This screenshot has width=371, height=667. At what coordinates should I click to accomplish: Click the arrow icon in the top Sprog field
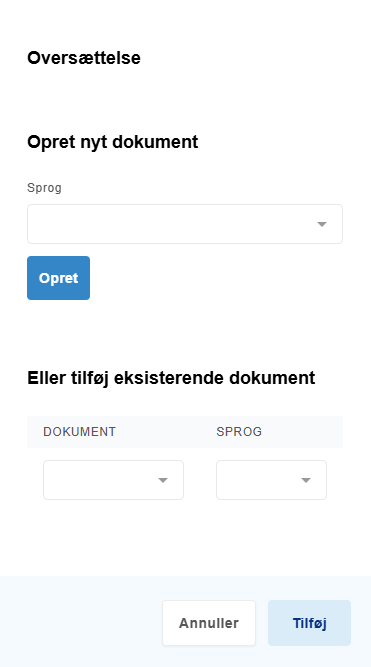coord(322,224)
